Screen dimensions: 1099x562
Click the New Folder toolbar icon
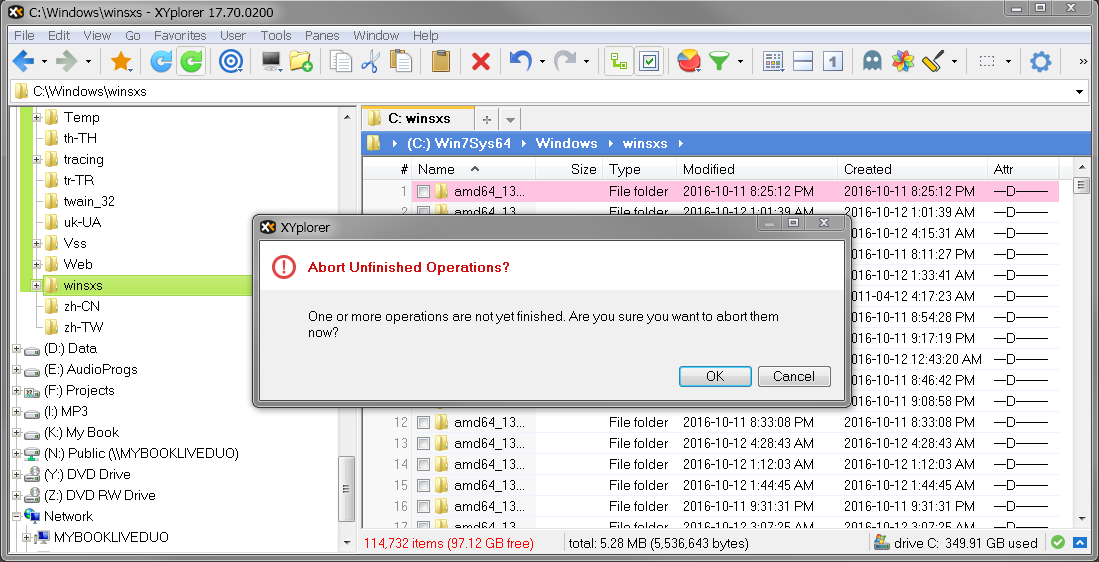[x=301, y=62]
